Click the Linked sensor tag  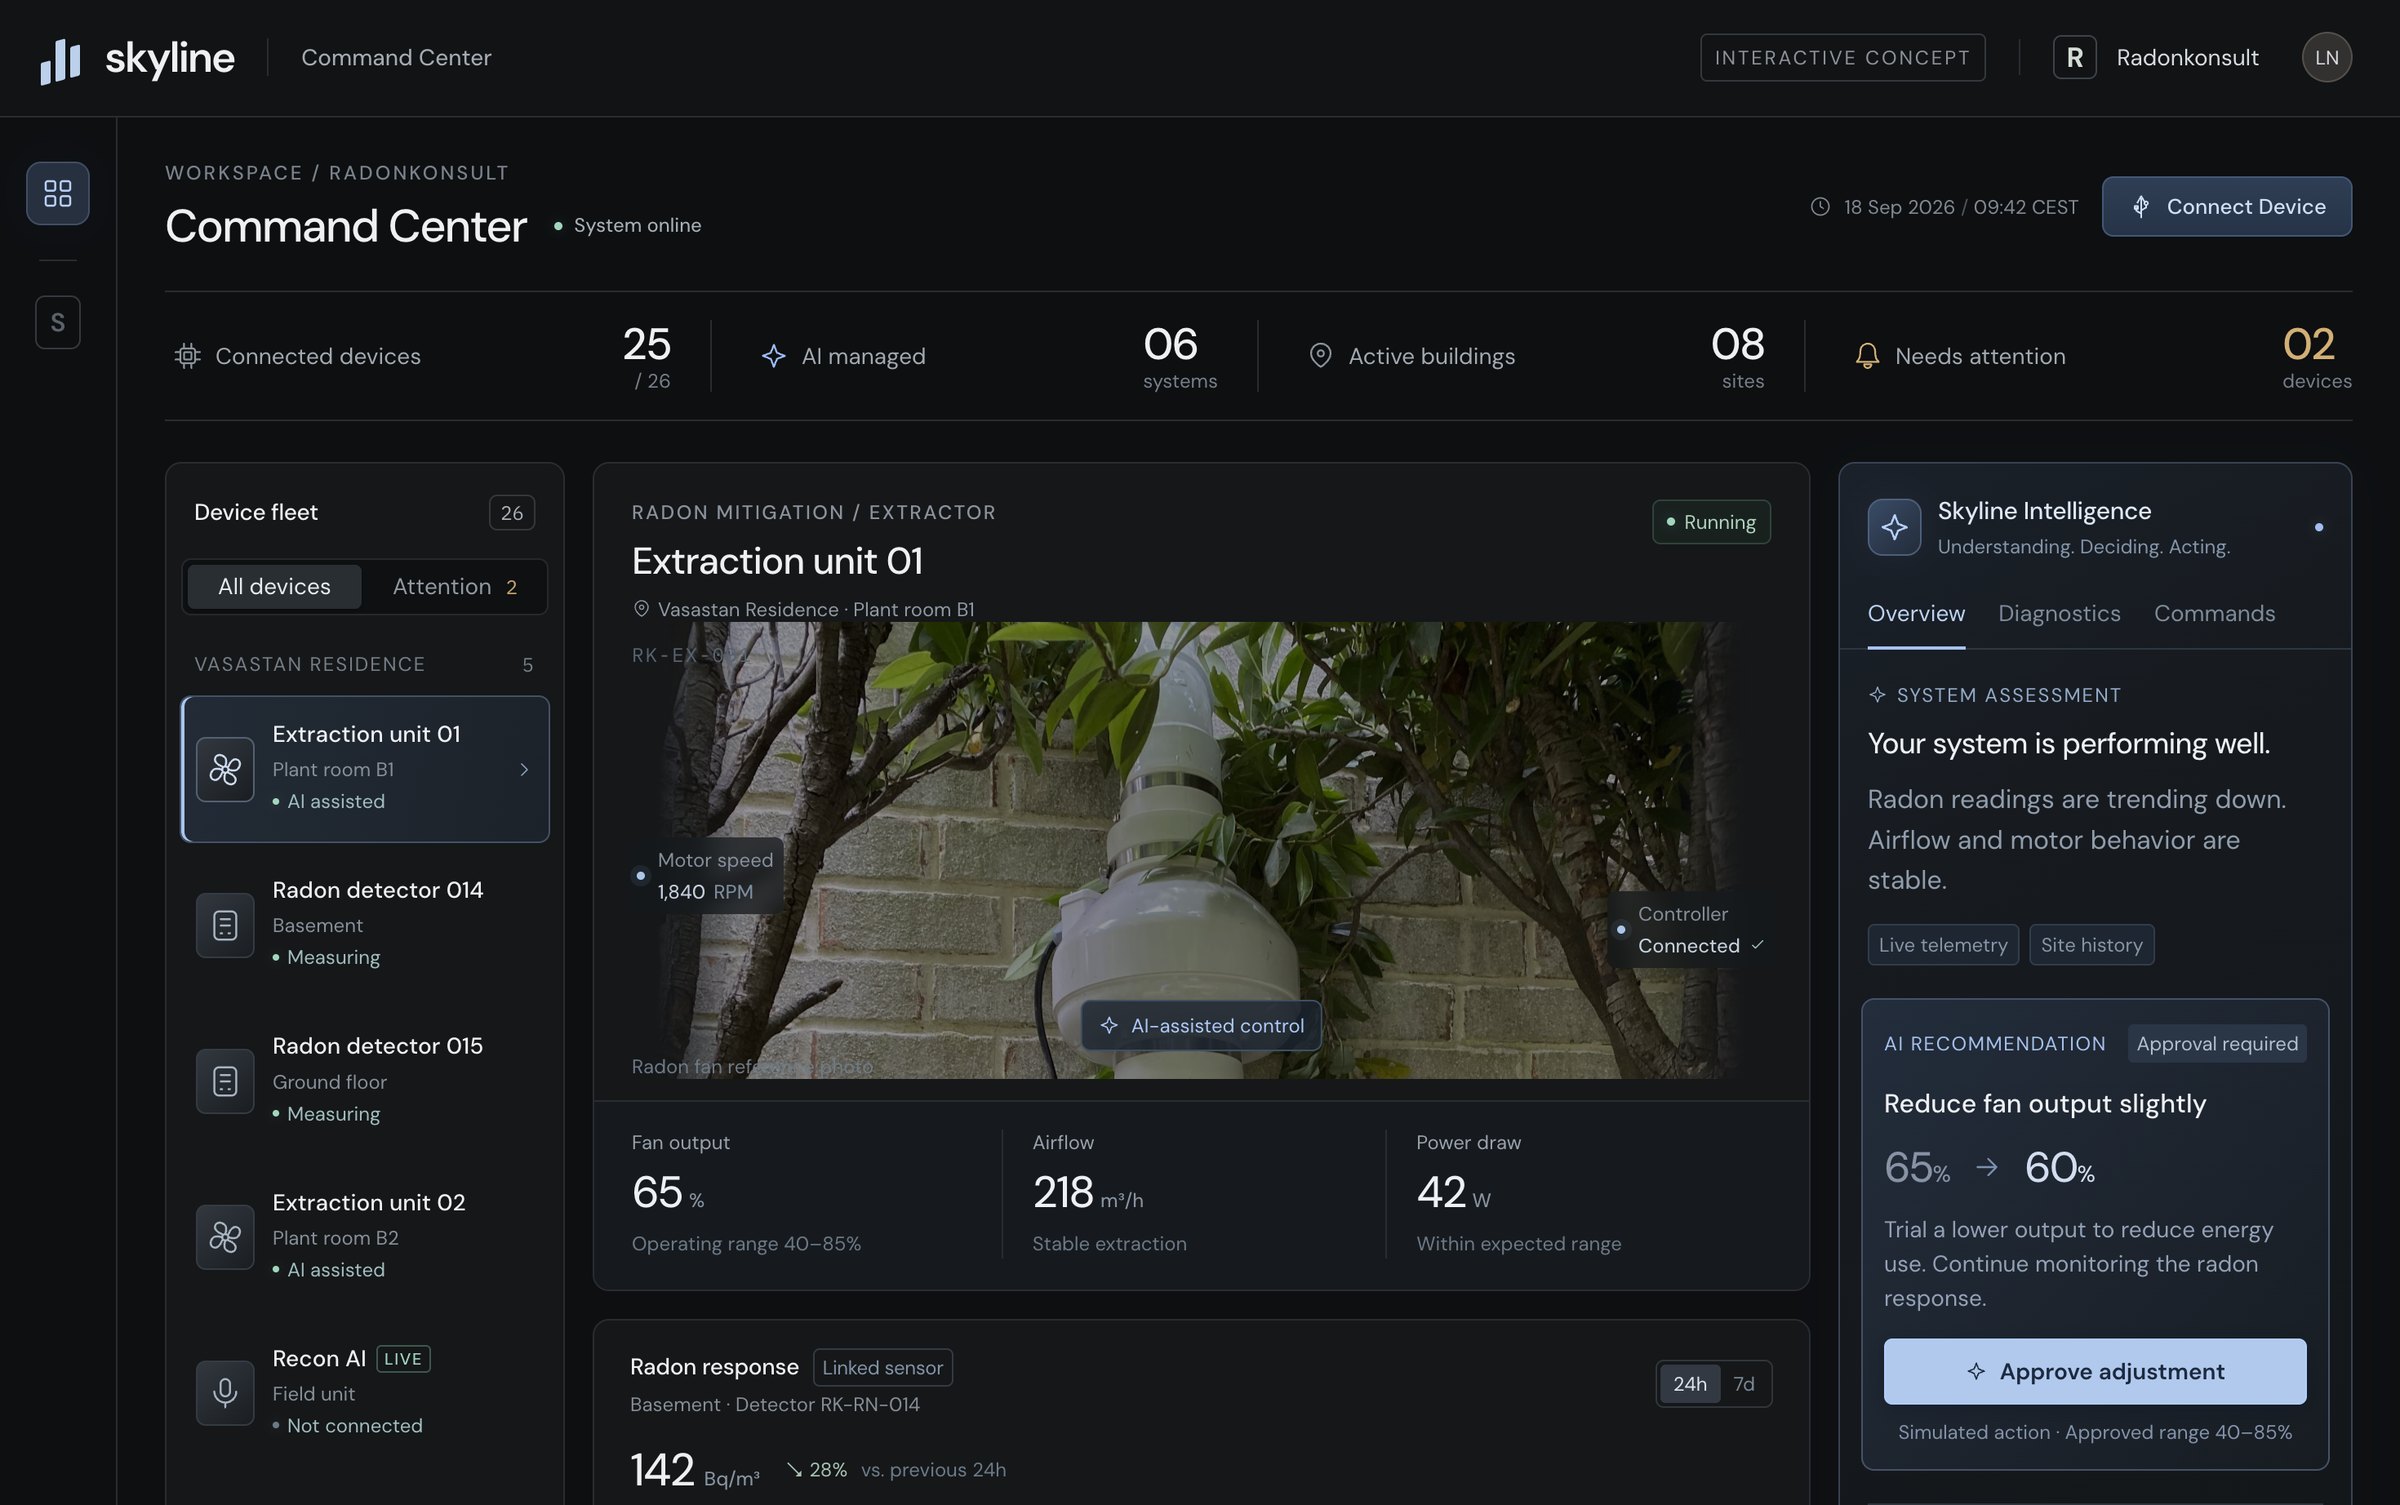tap(882, 1368)
